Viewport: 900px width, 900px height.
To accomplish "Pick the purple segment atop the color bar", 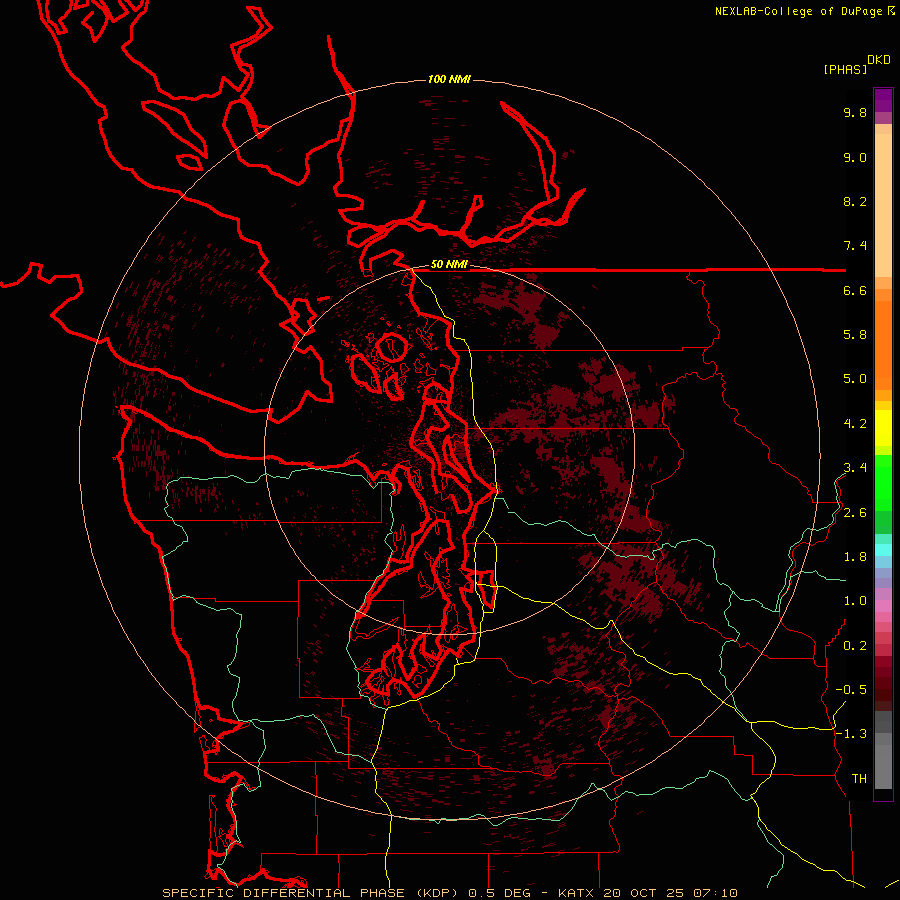I will [x=883, y=100].
